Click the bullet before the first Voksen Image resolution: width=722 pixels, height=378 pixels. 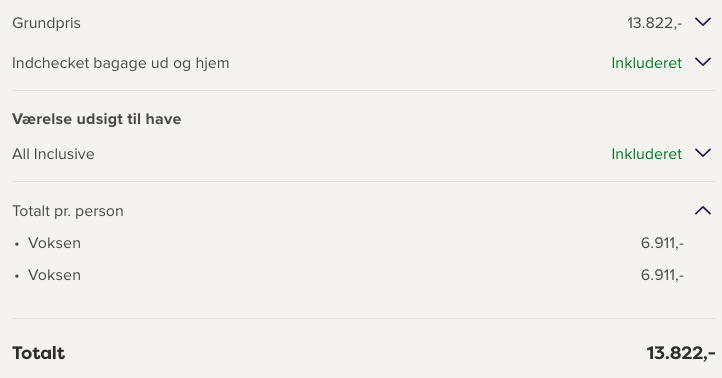[17, 244]
